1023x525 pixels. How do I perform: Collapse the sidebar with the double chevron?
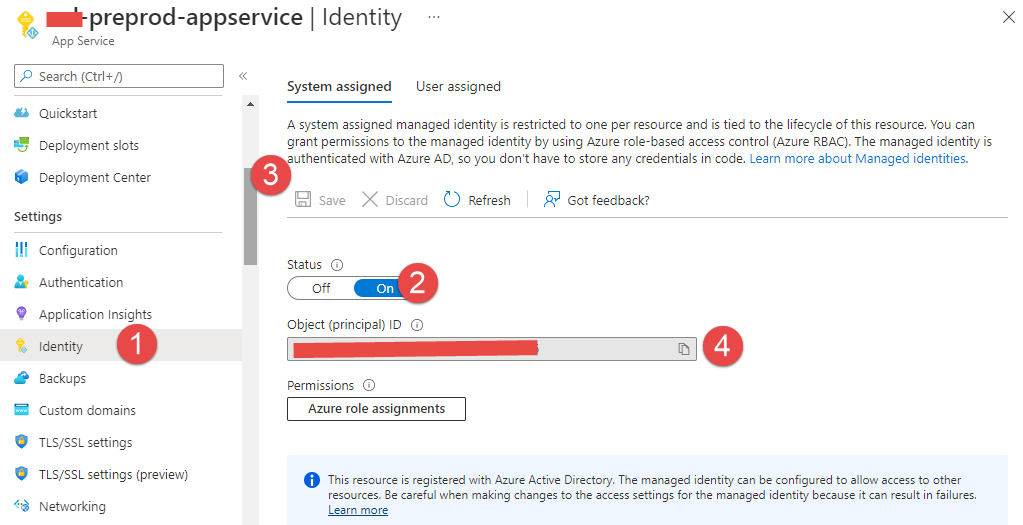(242, 76)
